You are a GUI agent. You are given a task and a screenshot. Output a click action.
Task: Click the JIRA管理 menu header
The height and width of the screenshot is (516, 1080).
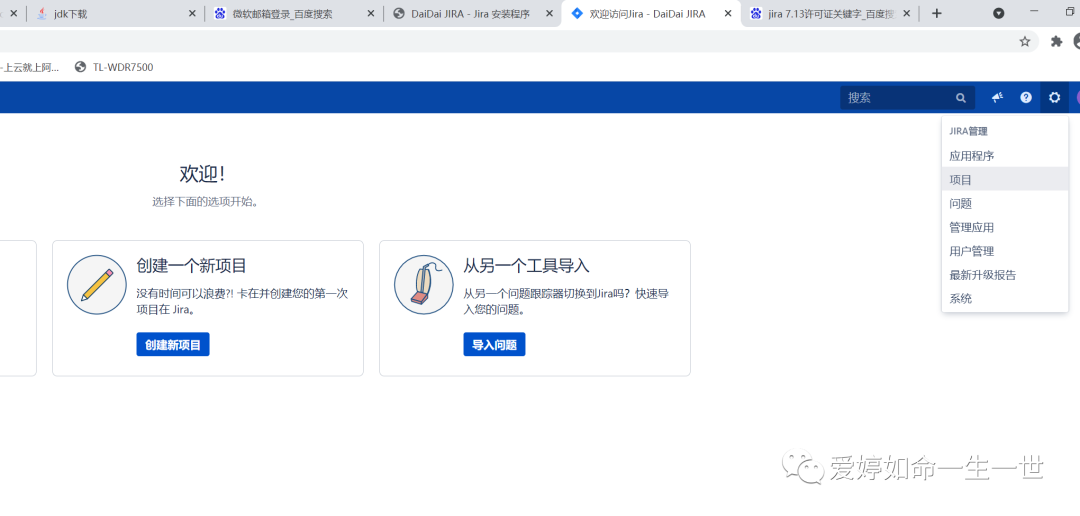click(968, 131)
